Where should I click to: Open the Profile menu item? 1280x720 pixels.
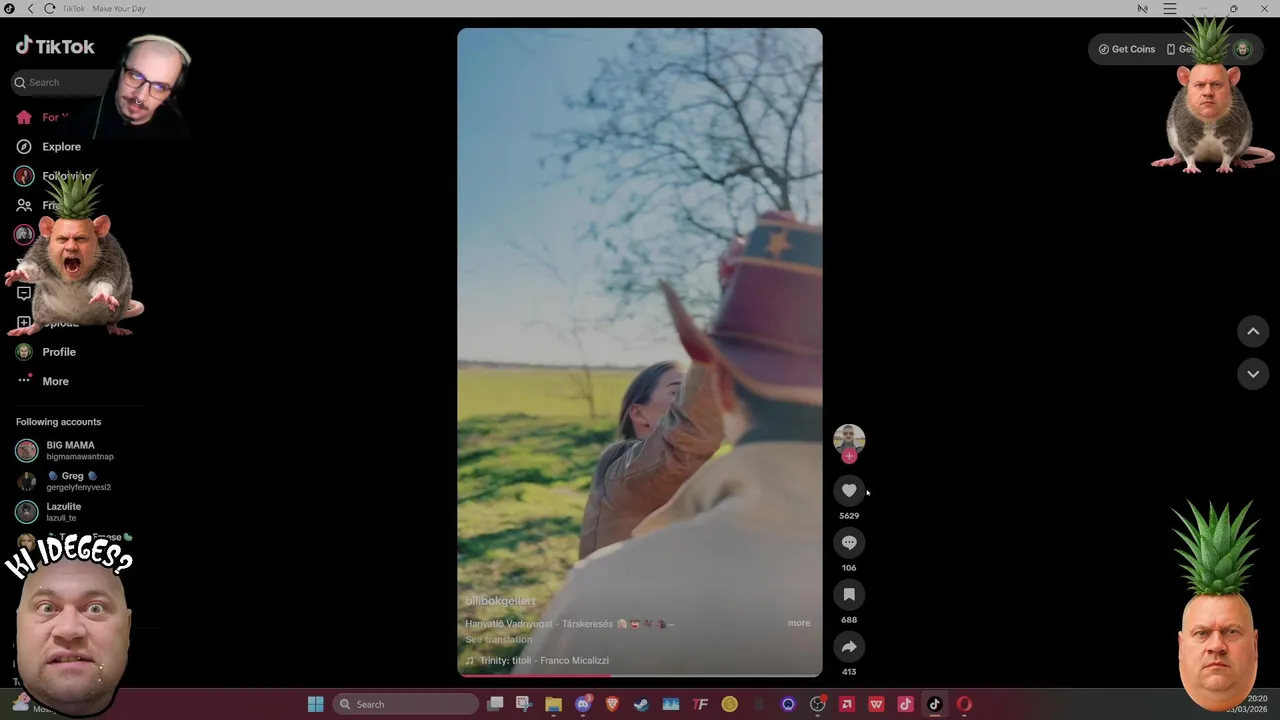(x=59, y=352)
